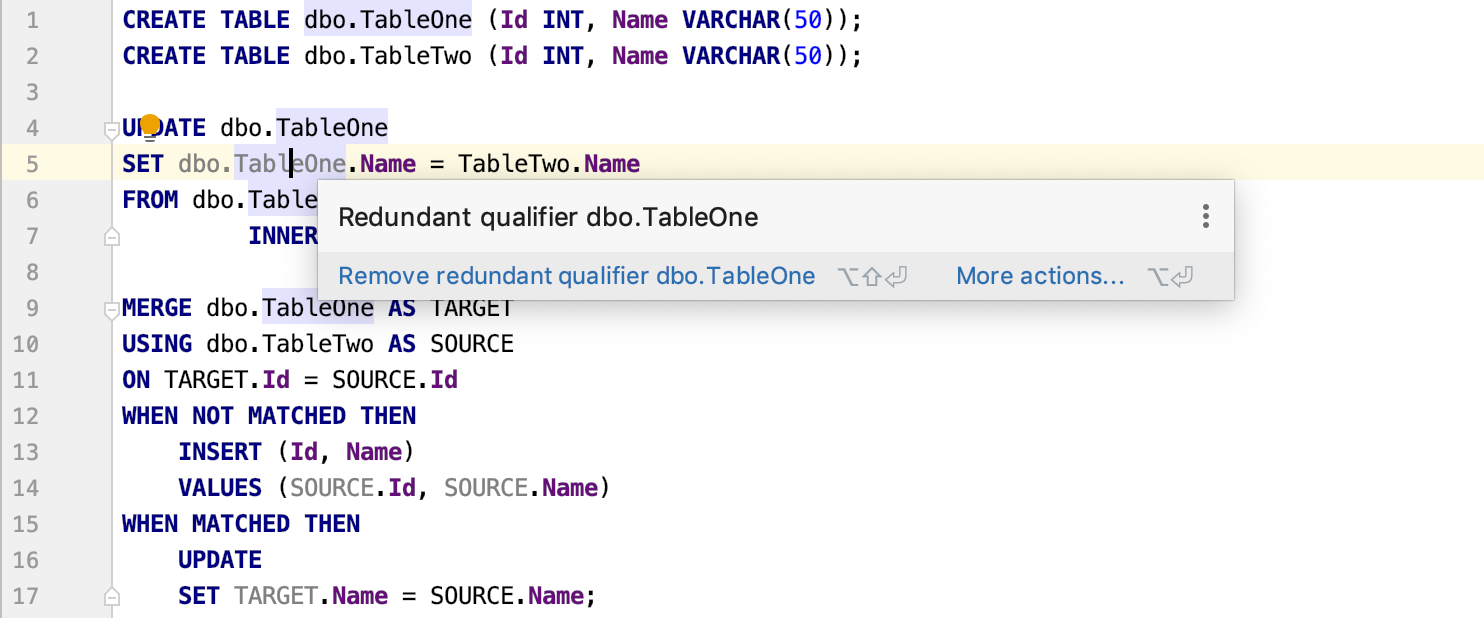Click the fold end marker on line 7
Viewport: 1484px width, 618px height.
click(x=111, y=236)
